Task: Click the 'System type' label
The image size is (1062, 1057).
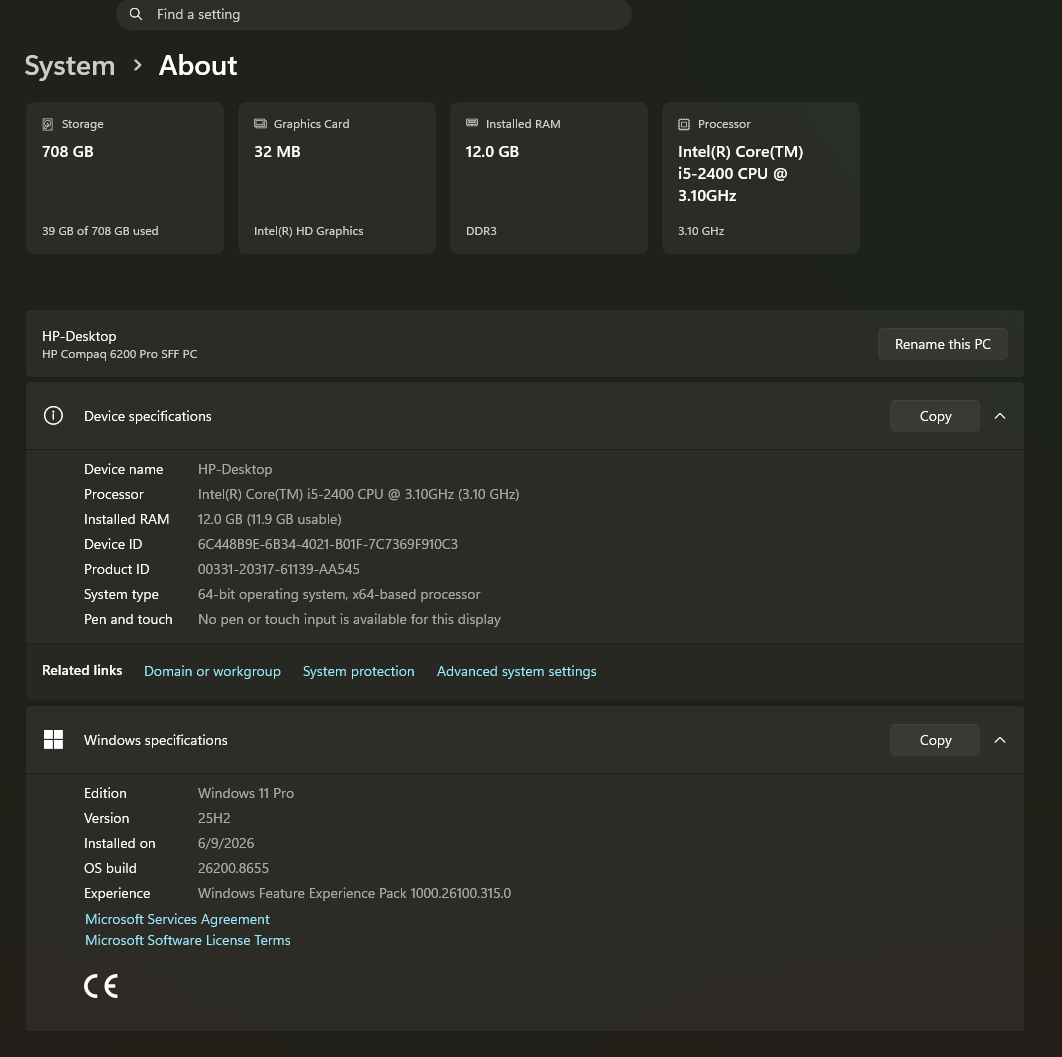Action: point(121,594)
